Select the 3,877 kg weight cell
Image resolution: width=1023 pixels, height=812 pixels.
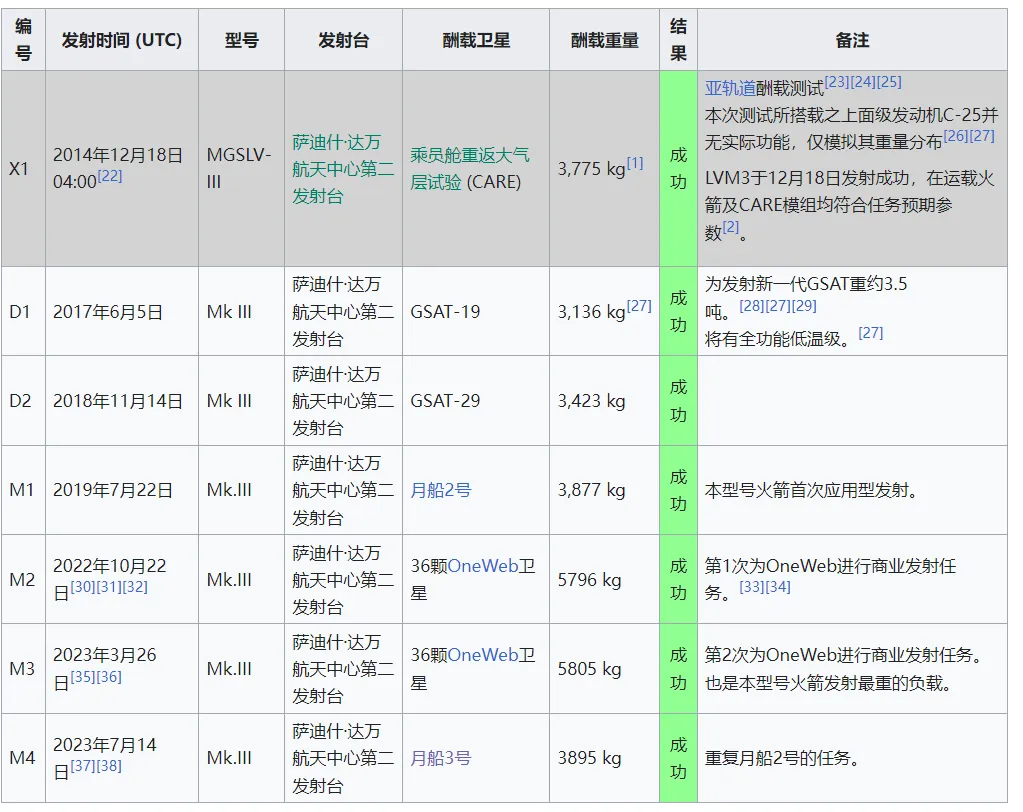(x=604, y=490)
